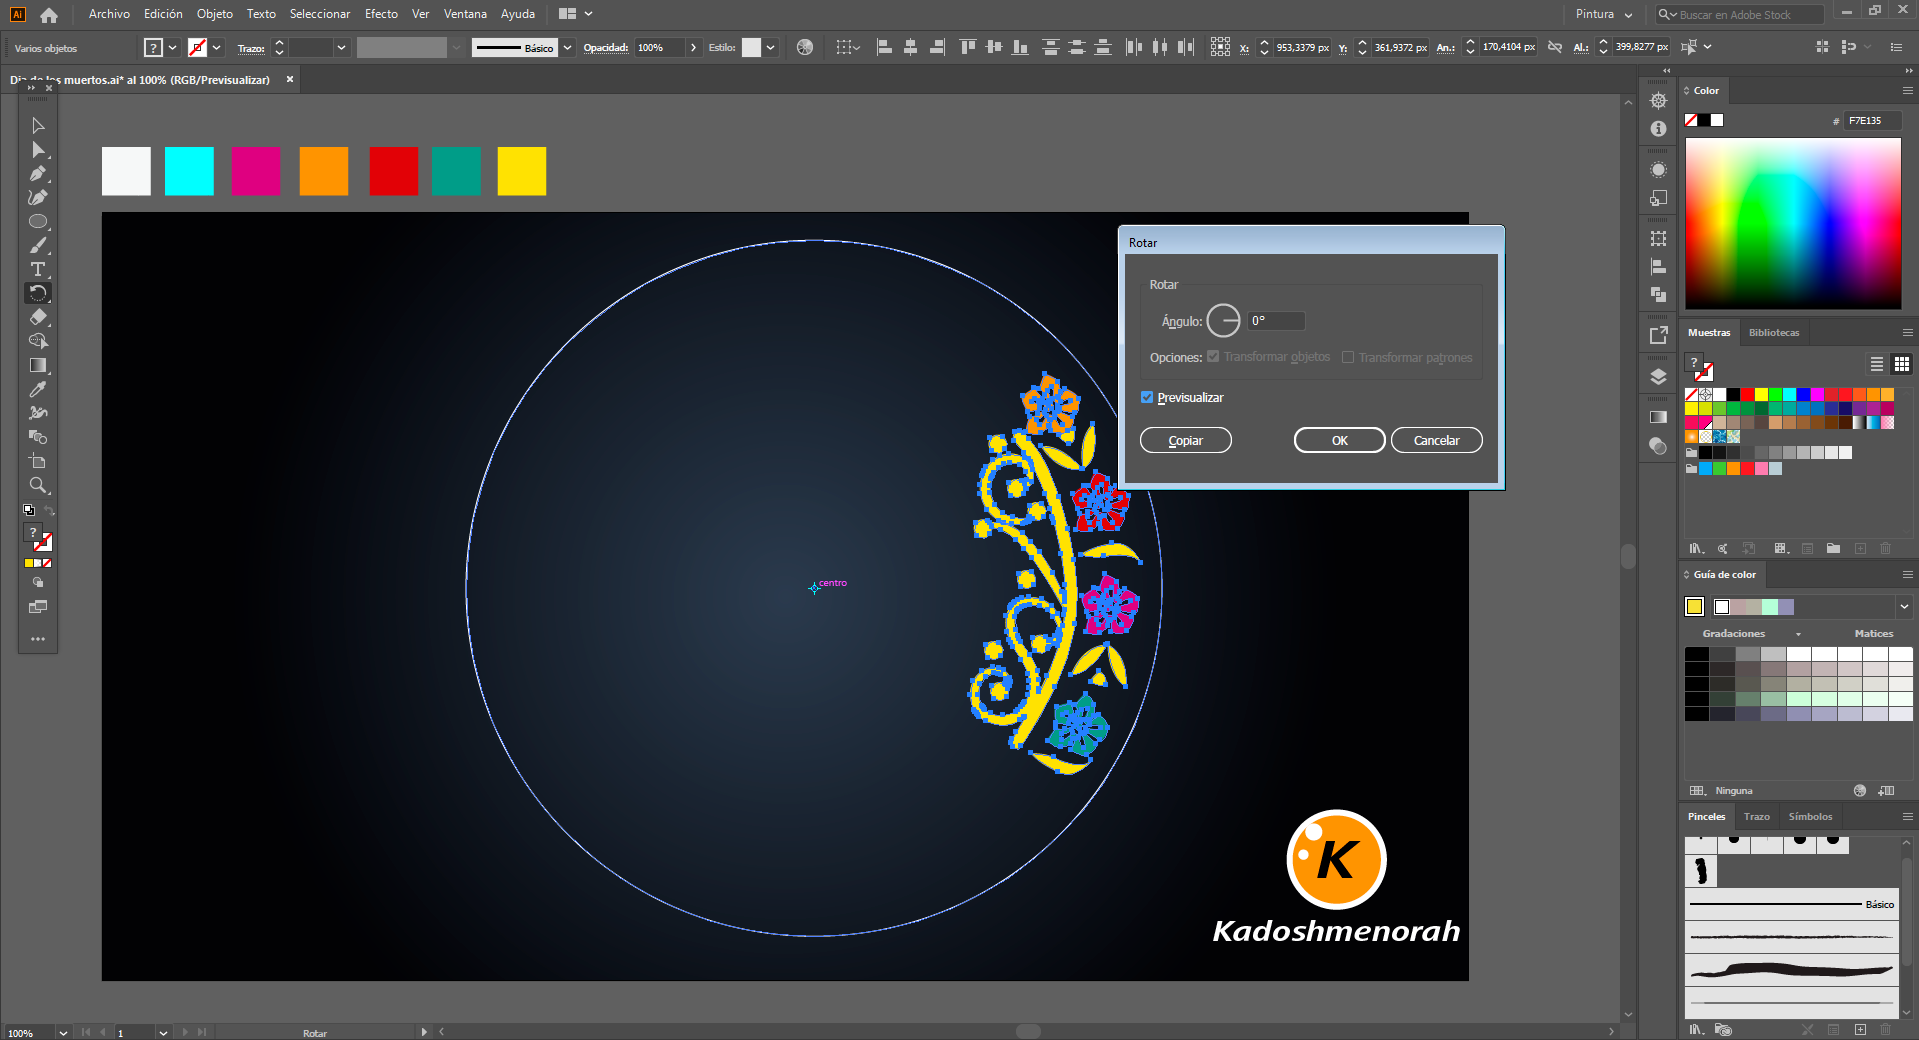Image resolution: width=1919 pixels, height=1040 pixels.
Task: Select the Type tool
Action: point(38,270)
